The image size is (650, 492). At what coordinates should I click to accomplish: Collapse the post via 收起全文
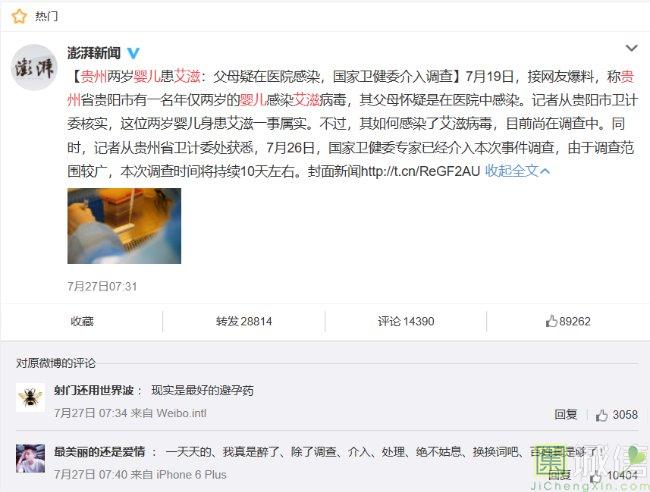pyautogui.click(x=517, y=170)
